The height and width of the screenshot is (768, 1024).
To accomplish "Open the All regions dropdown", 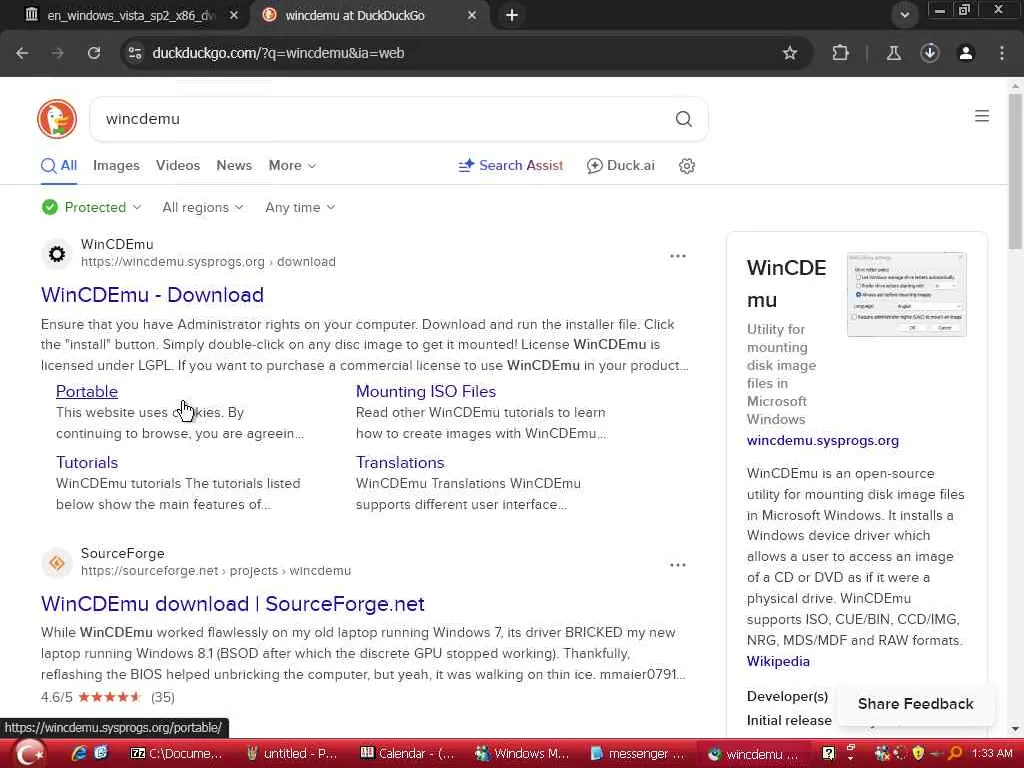I will 202,208.
